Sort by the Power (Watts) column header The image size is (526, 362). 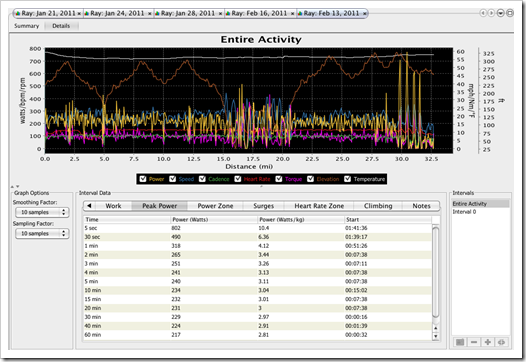click(x=214, y=219)
